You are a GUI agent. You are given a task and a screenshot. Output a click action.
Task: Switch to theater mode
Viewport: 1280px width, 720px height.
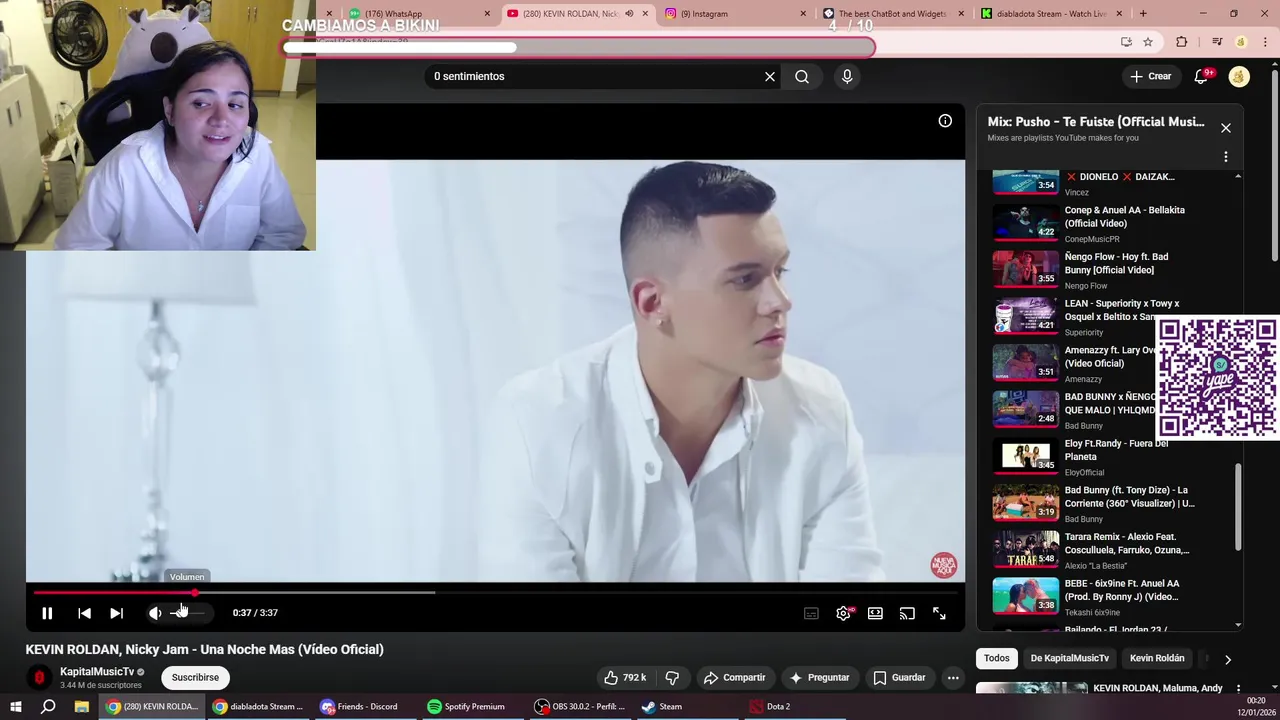(875, 613)
